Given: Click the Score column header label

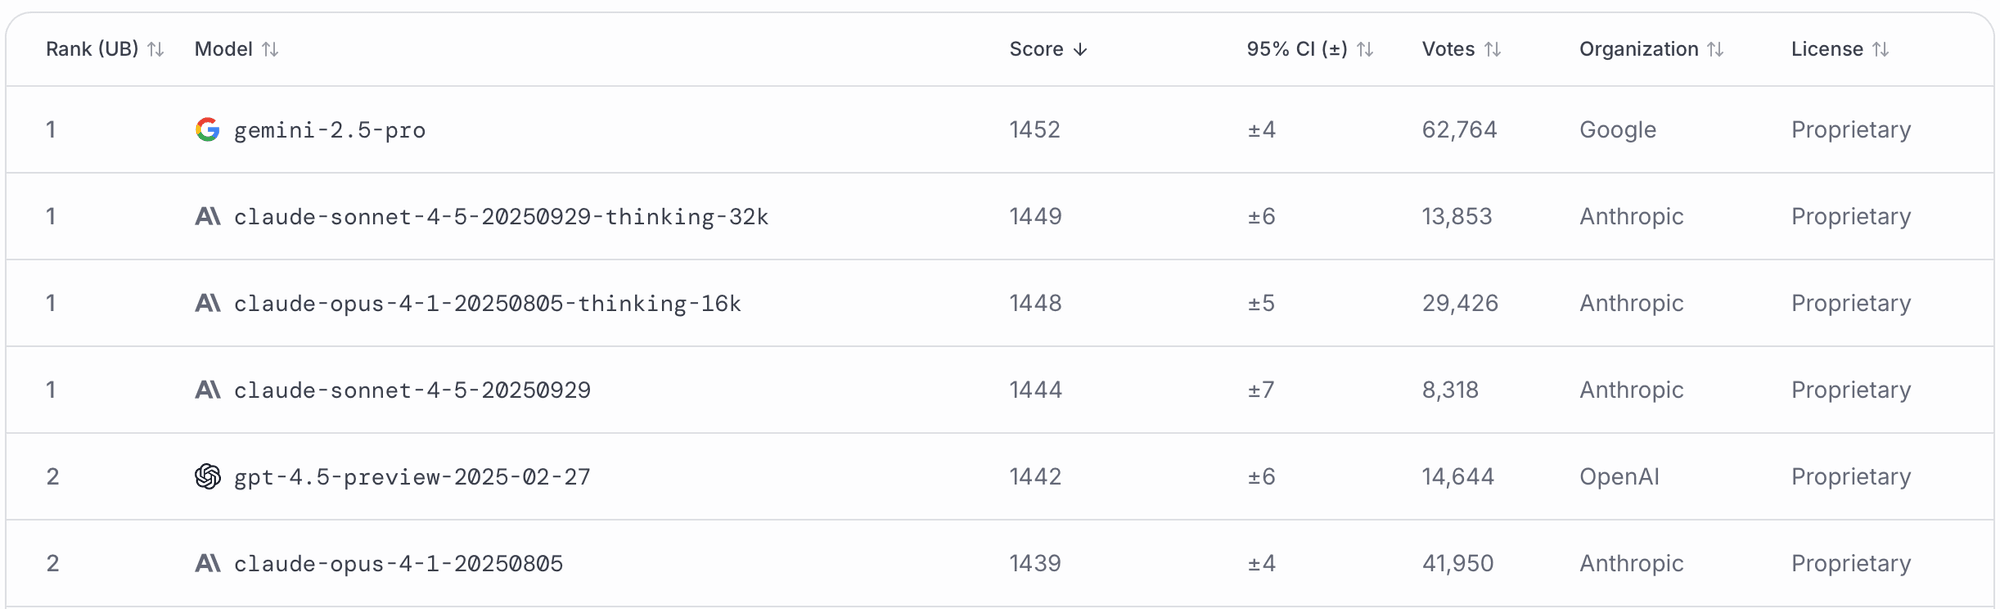Looking at the screenshot, I should [x=1036, y=49].
